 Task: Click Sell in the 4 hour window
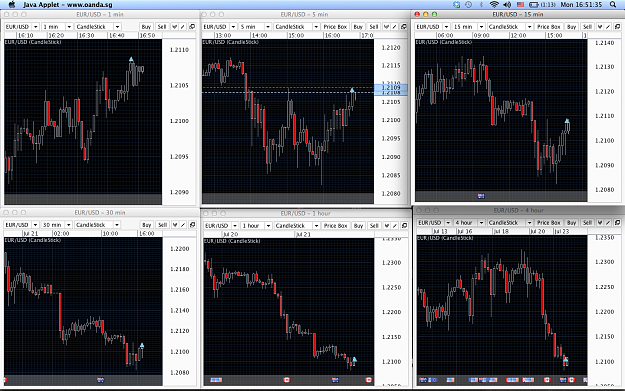pos(587,222)
